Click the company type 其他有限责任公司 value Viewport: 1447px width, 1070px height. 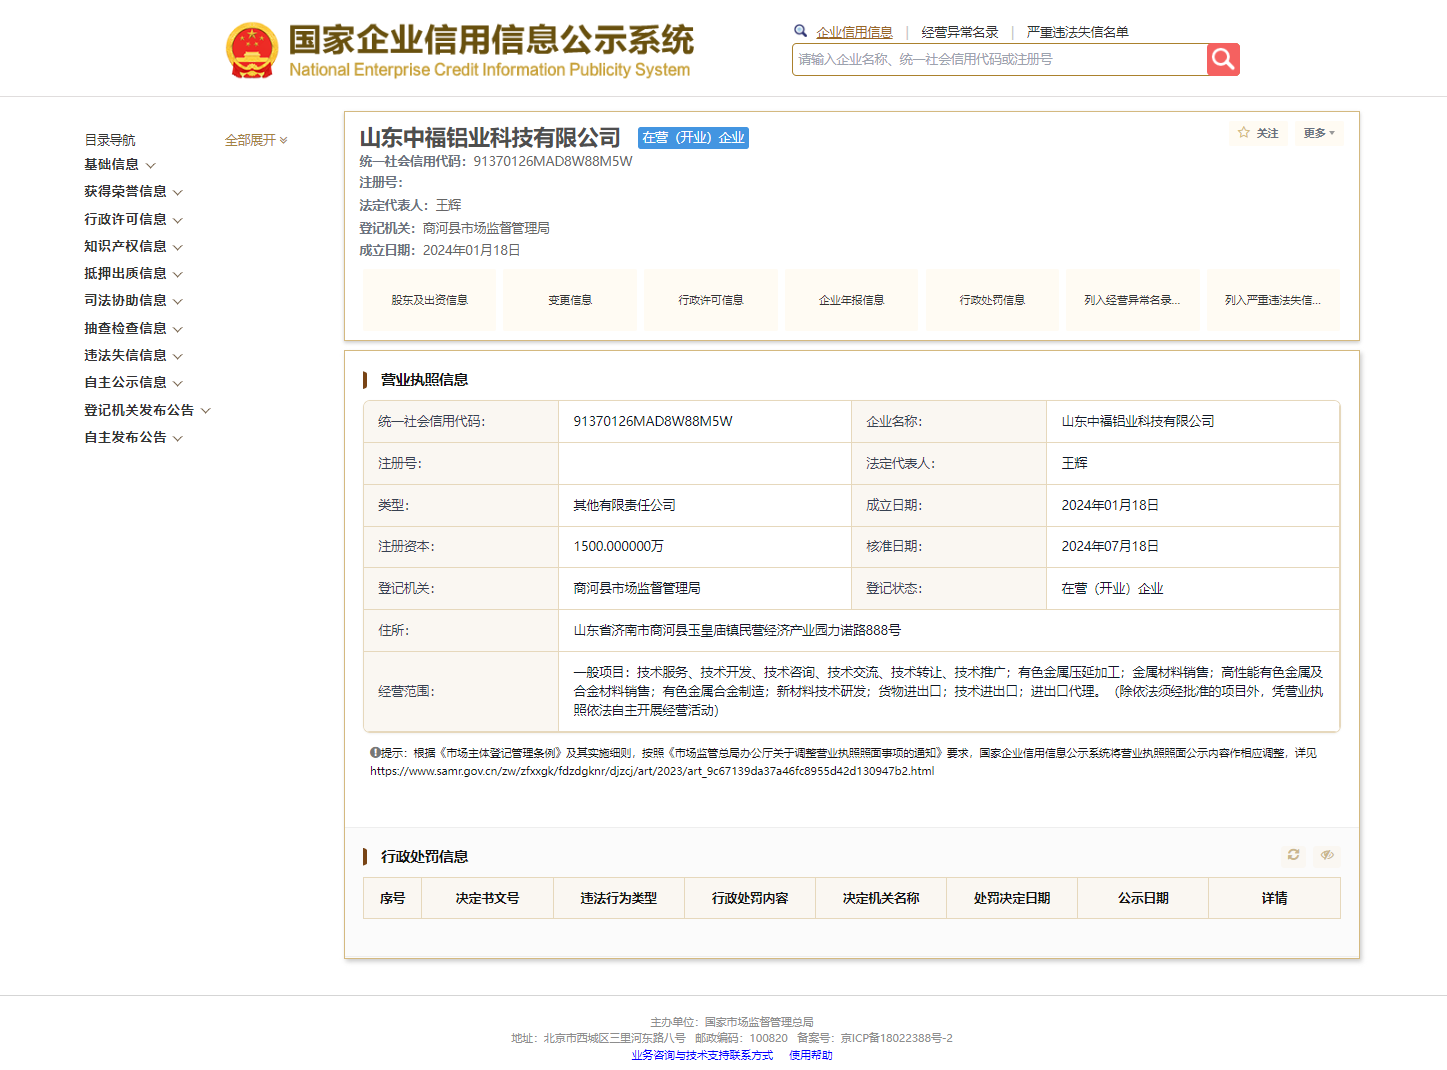tap(624, 505)
